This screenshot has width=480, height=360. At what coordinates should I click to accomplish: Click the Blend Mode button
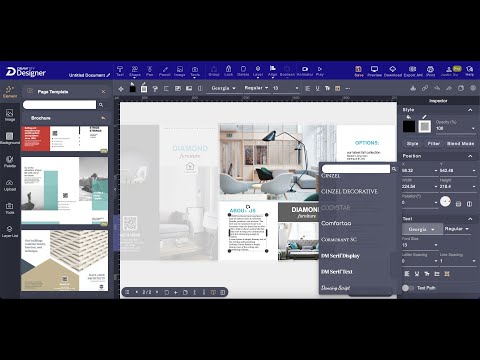460,143
